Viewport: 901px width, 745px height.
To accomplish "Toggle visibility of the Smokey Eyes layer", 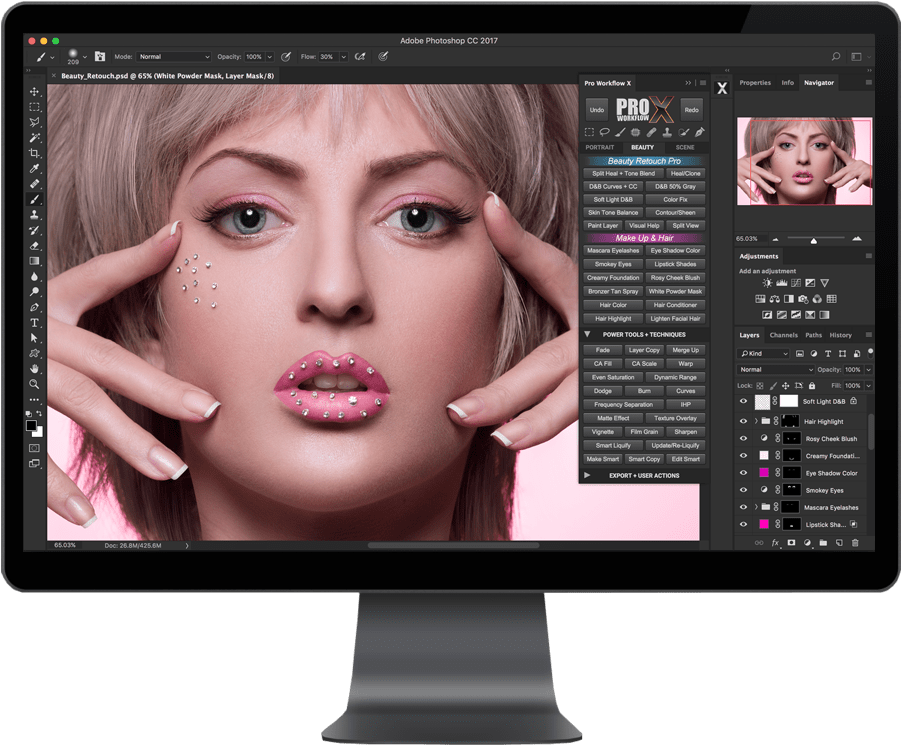I will click(x=744, y=490).
